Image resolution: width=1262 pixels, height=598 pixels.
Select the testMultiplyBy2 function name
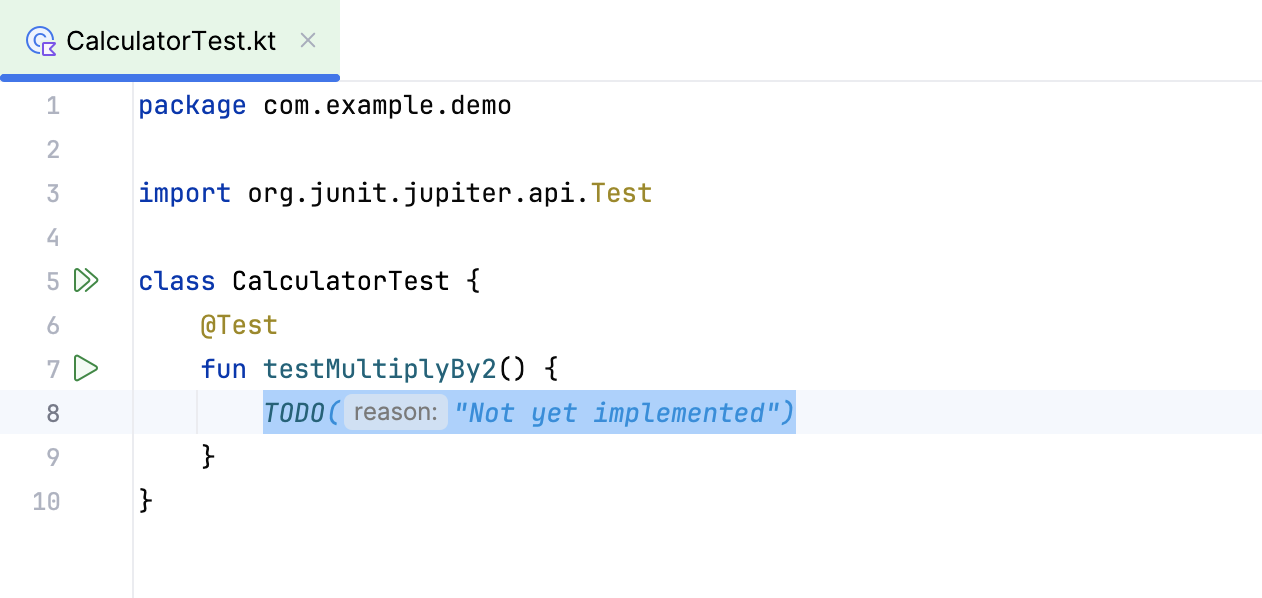(x=380, y=368)
